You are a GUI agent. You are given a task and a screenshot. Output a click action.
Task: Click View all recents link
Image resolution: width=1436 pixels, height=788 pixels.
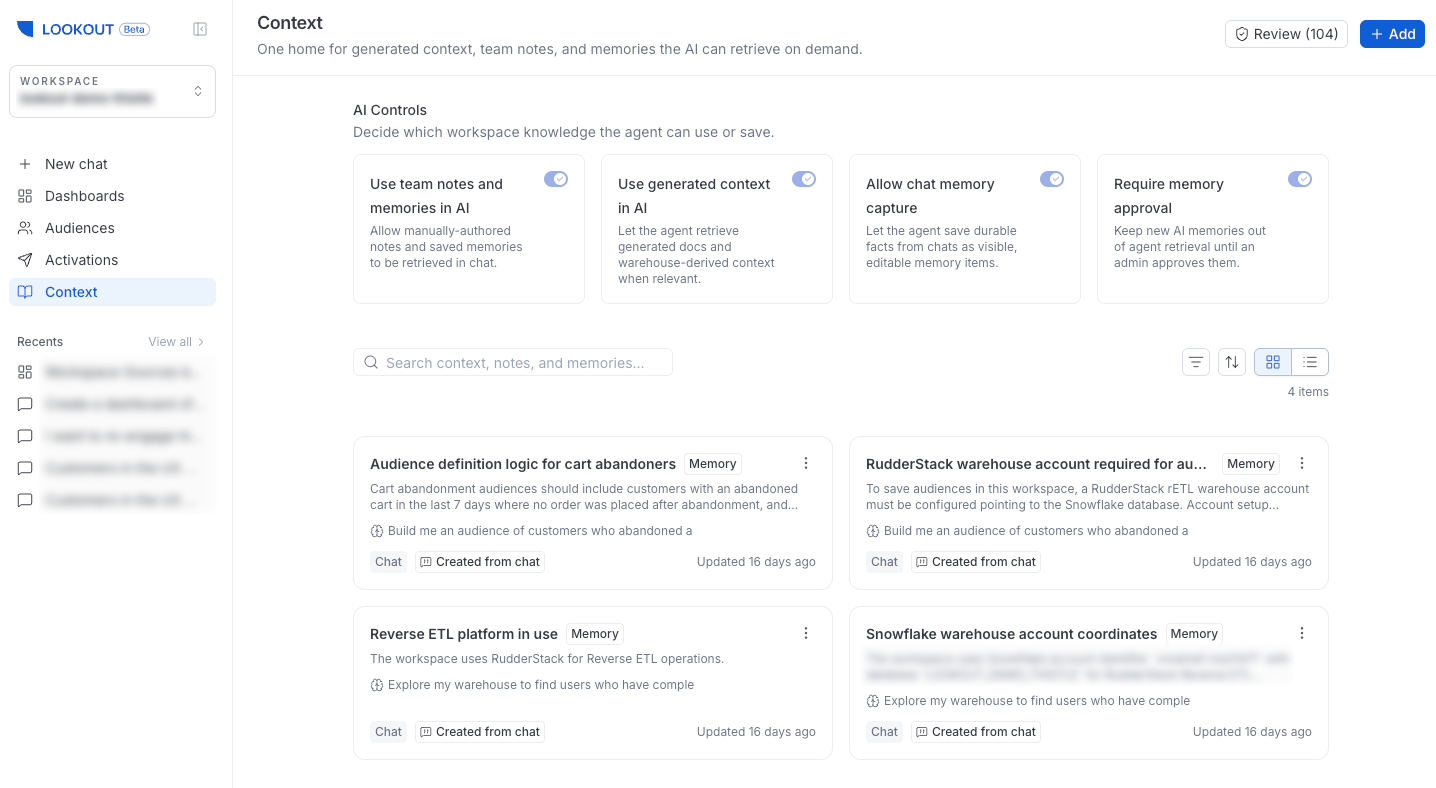[x=176, y=342]
